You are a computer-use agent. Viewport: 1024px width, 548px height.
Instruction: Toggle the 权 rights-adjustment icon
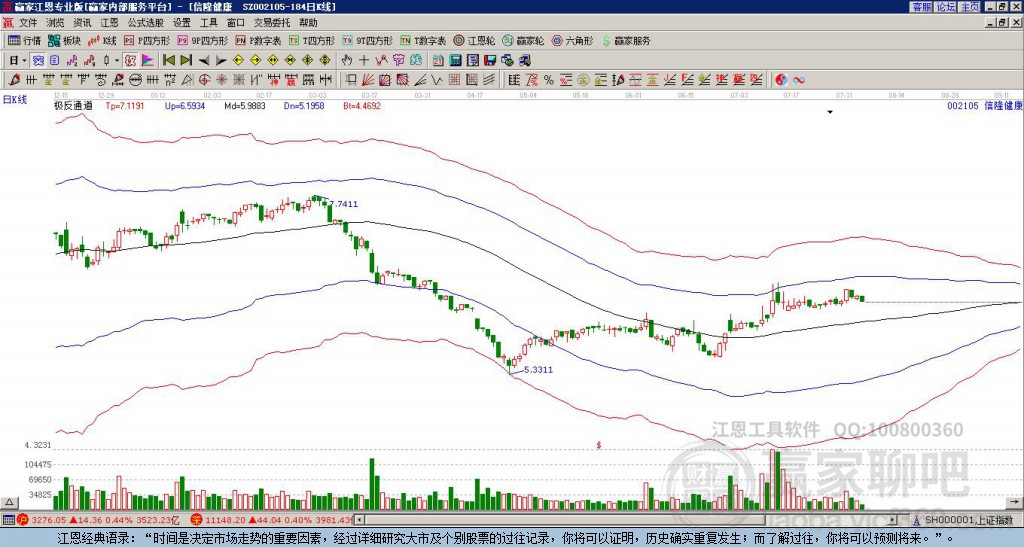pyautogui.click(x=129, y=60)
